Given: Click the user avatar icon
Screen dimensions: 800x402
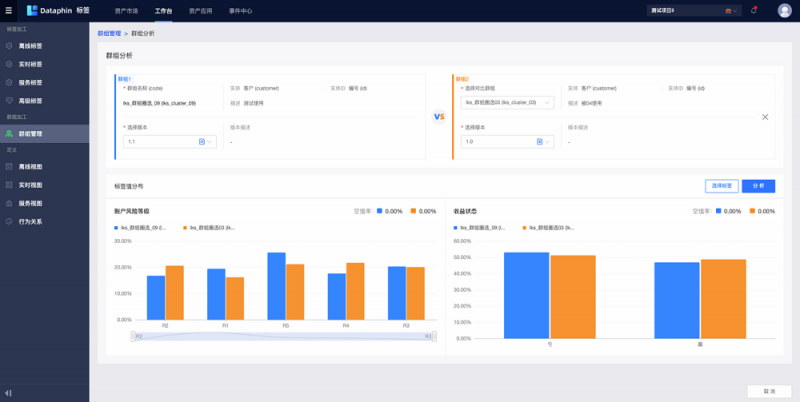Looking at the screenshot, I should [x=784, y=10].
